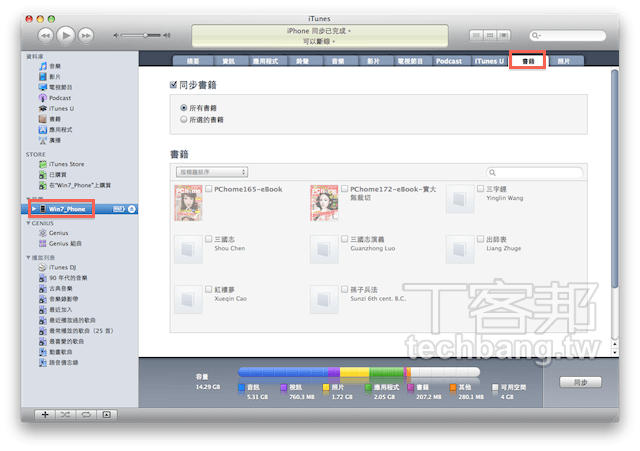Select 電視節目 TV shows in sidebar
The width and height of the screenshot is (640, 451).
(56, 87)
